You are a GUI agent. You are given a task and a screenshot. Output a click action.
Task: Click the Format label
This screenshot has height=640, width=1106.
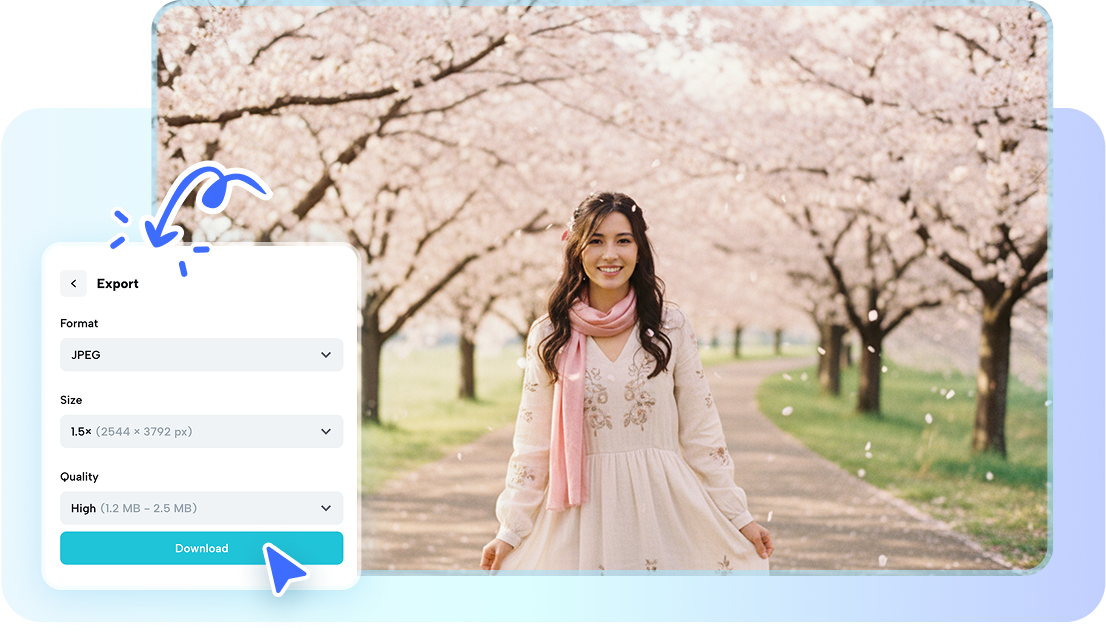(79, 323)
